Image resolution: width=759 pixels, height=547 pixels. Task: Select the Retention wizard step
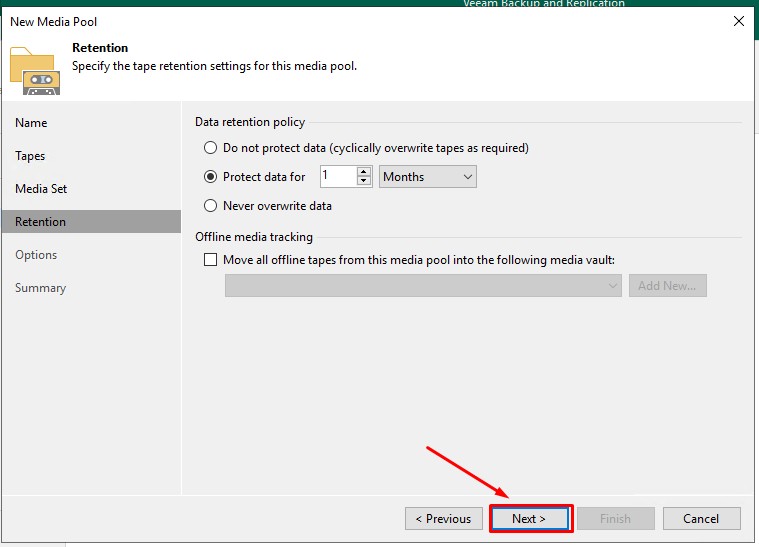(x=40, y=222)
